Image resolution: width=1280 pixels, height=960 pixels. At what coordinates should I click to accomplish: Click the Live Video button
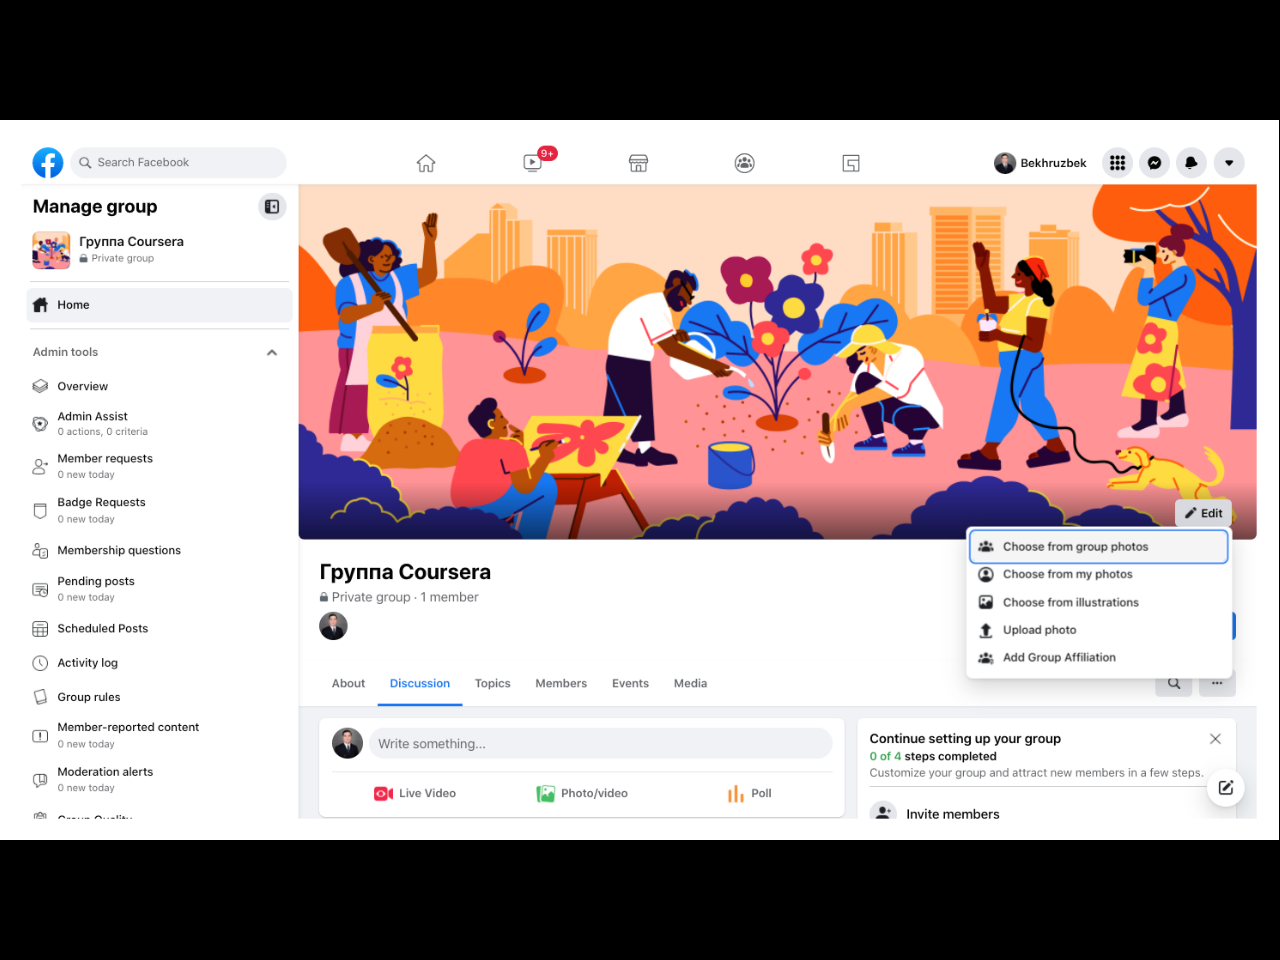coord(415,793)
